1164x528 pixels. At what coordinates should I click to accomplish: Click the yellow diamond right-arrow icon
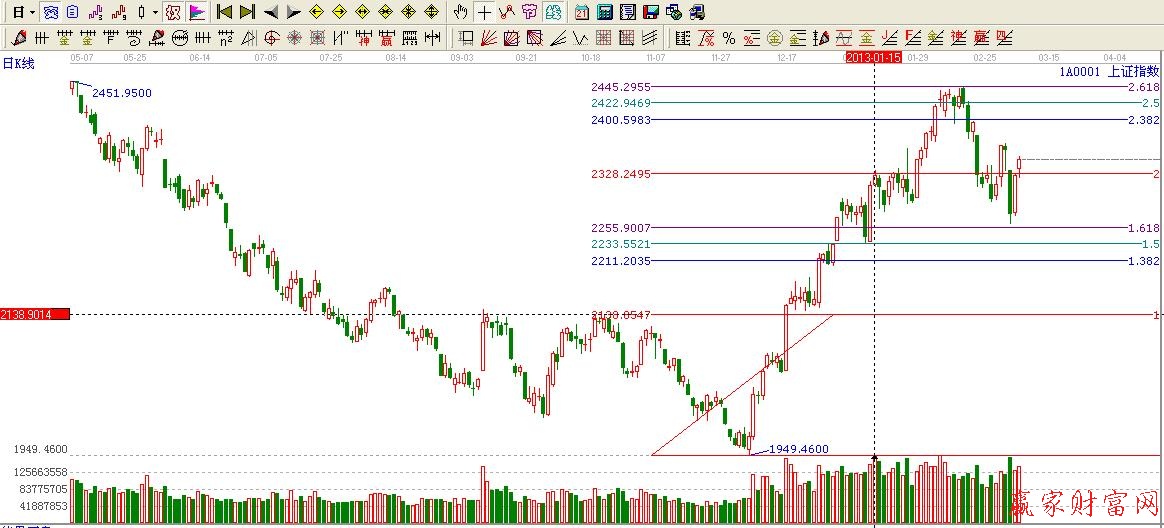point(339,12)
